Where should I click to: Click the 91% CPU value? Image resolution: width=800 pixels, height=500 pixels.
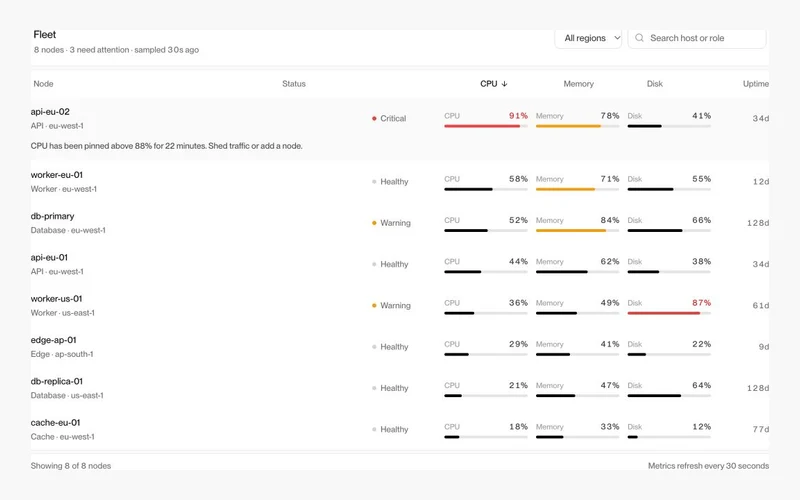(x=518, y=116)
